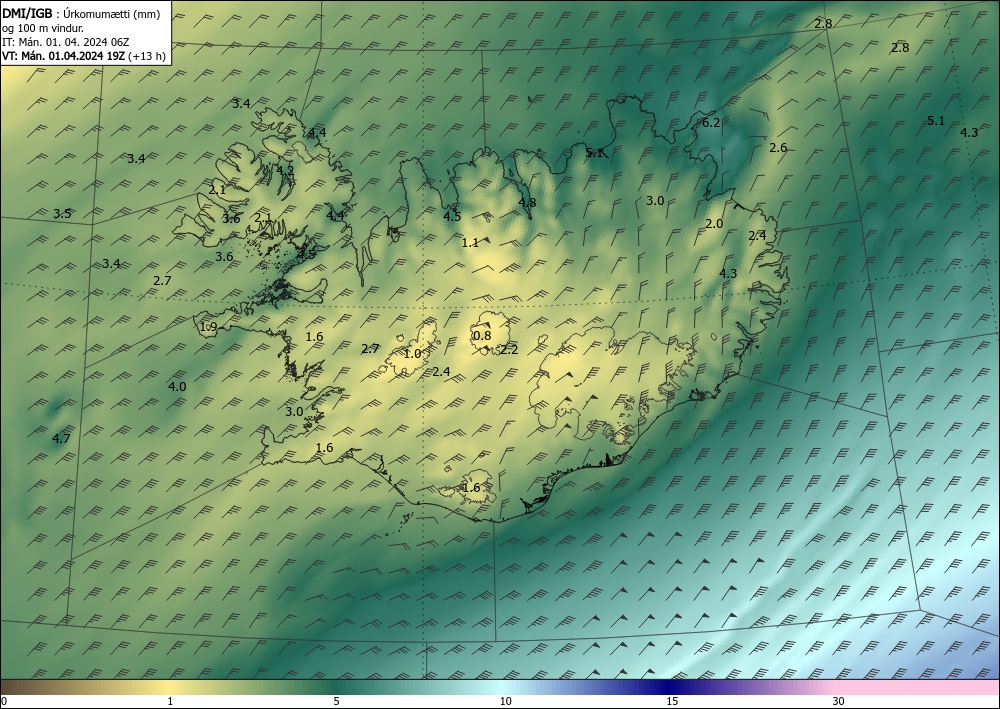Click the '0' tick on the color scale
This screenshot has height=709, width=1000.
tap(4, 701)
